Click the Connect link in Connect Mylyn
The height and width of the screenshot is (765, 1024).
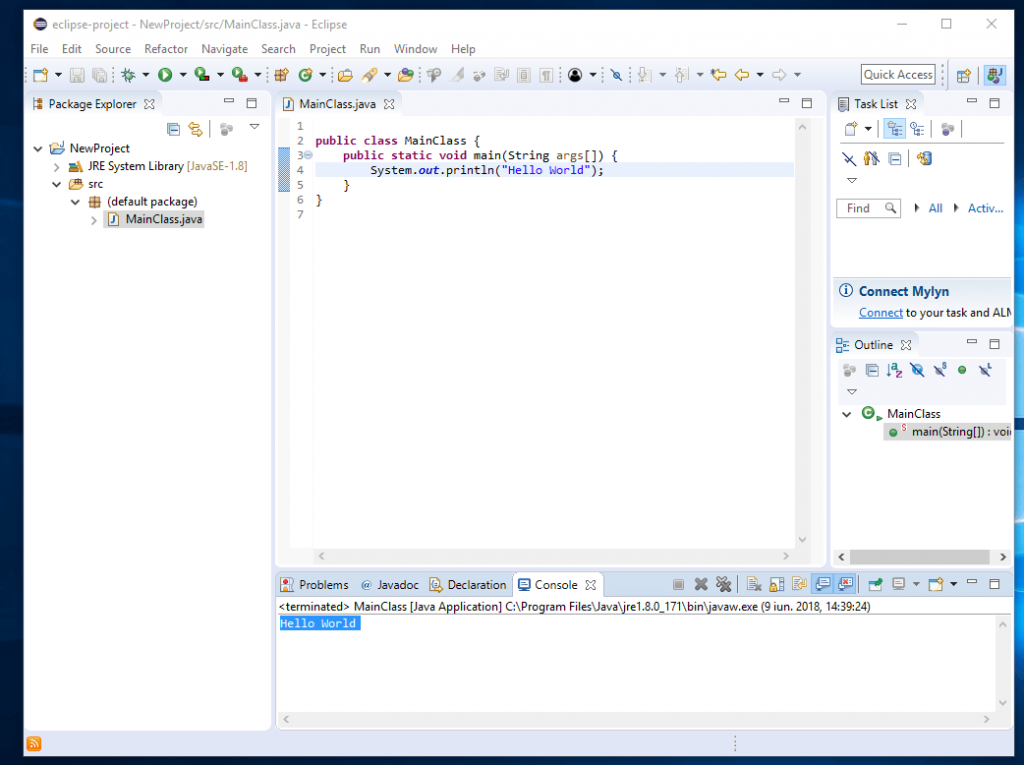[880, 312]
